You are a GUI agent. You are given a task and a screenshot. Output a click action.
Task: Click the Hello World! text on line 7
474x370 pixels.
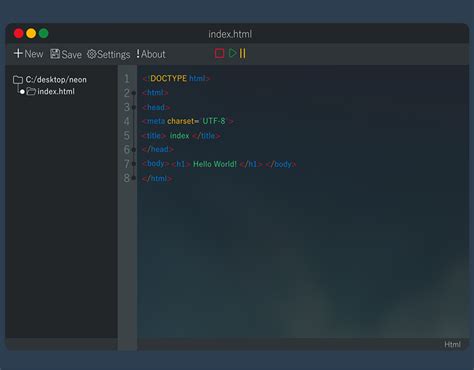click(215, 164)
